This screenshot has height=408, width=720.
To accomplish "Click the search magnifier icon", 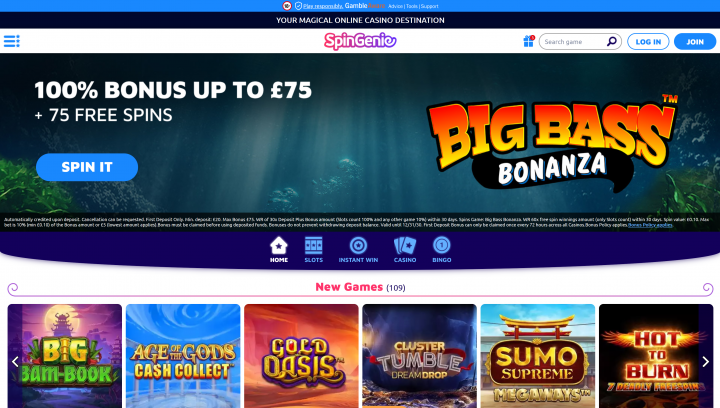I will (611, 41).
